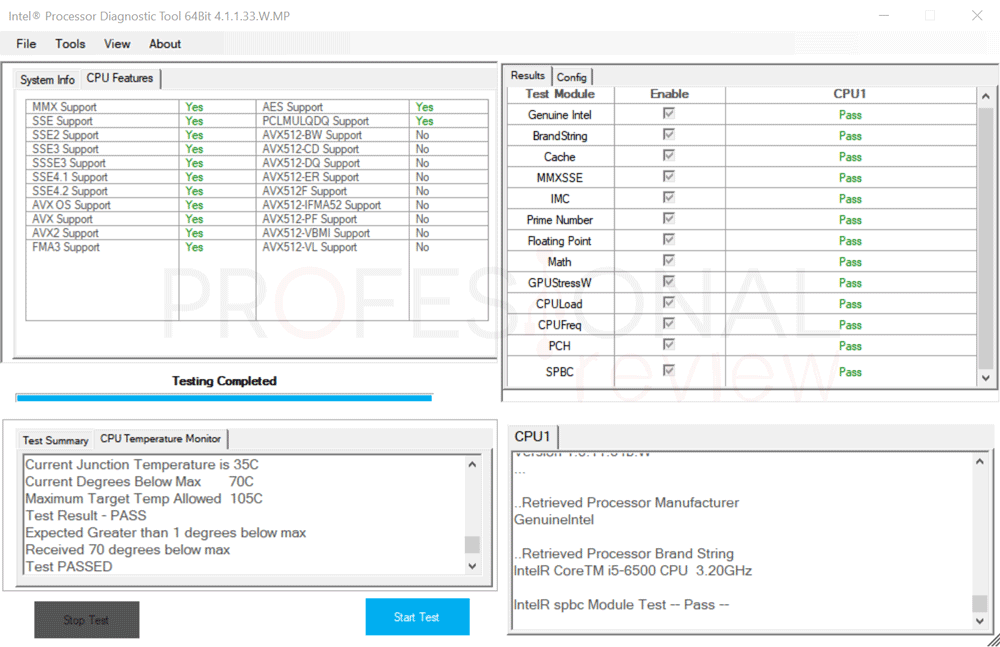Switch to the Config tab
1000x647 pixels.
click(x=572, y=77)
